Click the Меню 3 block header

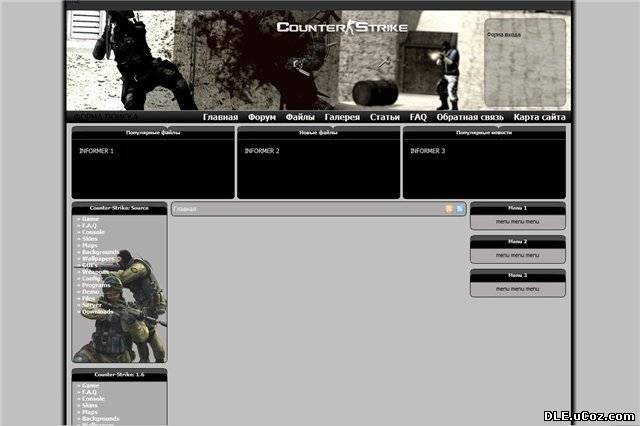(x=518, y=275)
